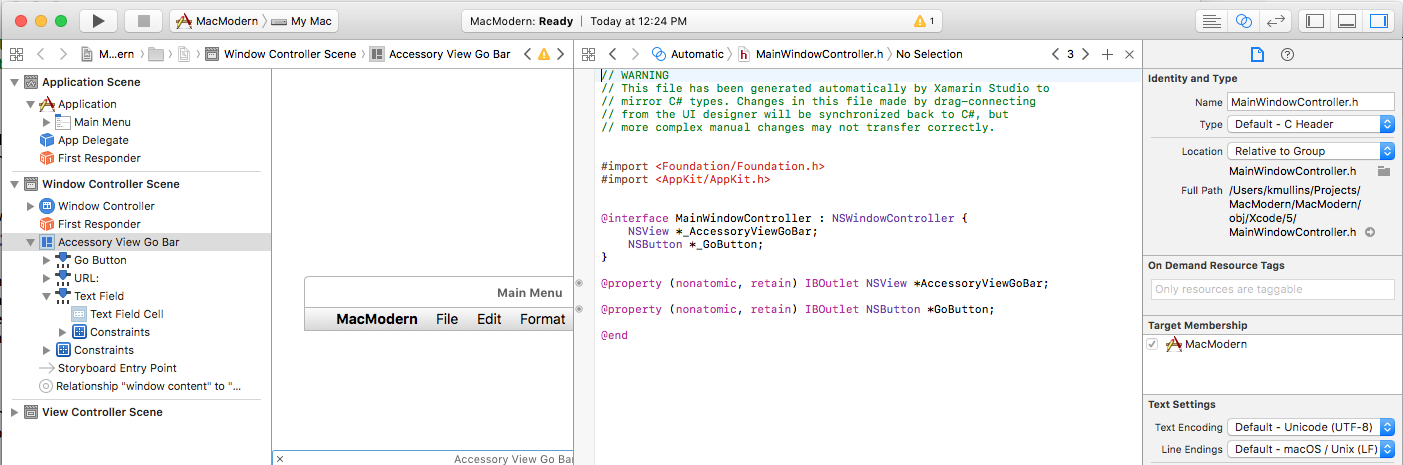The height and width of the screenshot is (465, 1403).
Task: Add a new assistant editor
Action: tap(1107, 54)
